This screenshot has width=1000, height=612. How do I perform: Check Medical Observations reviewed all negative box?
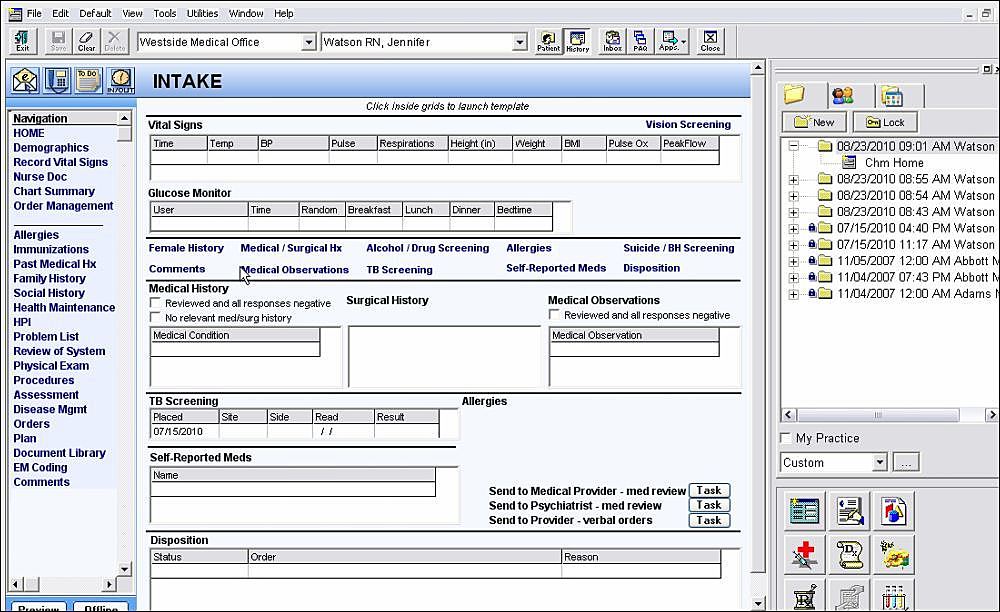(x=554, y=314)
